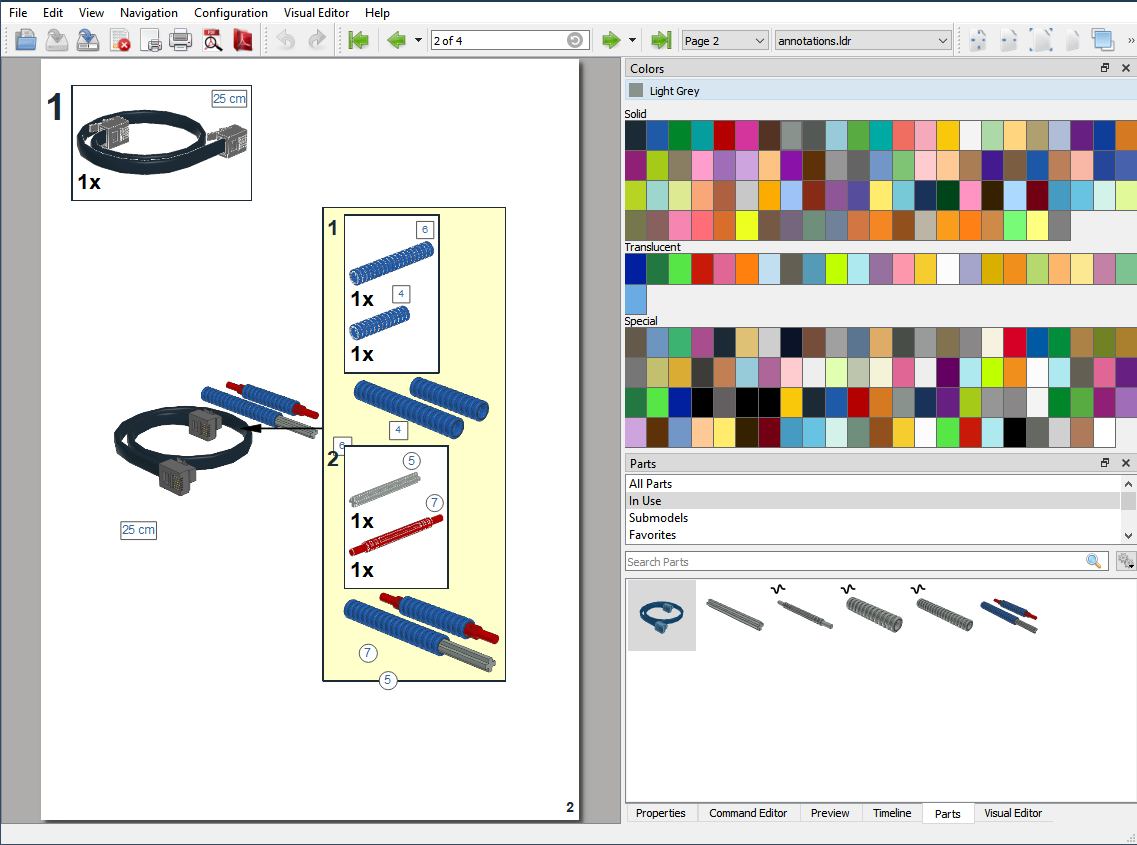Viewport: 1137px width, 845px height.
Task: Switch to the Parts tab
Action: [x=948, y=814]
